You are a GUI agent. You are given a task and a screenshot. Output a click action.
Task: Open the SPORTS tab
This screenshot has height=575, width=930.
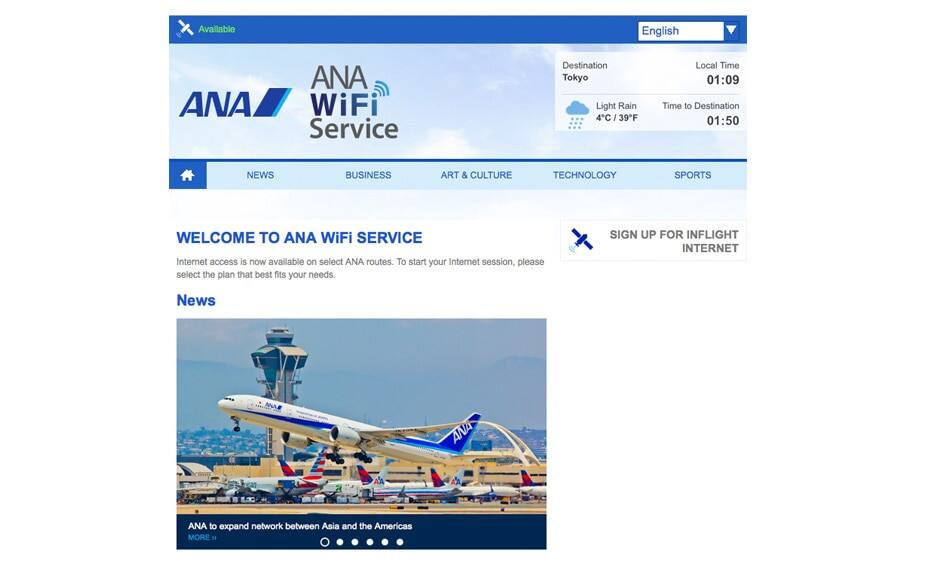pyautogui.click(x=692, y=175)
